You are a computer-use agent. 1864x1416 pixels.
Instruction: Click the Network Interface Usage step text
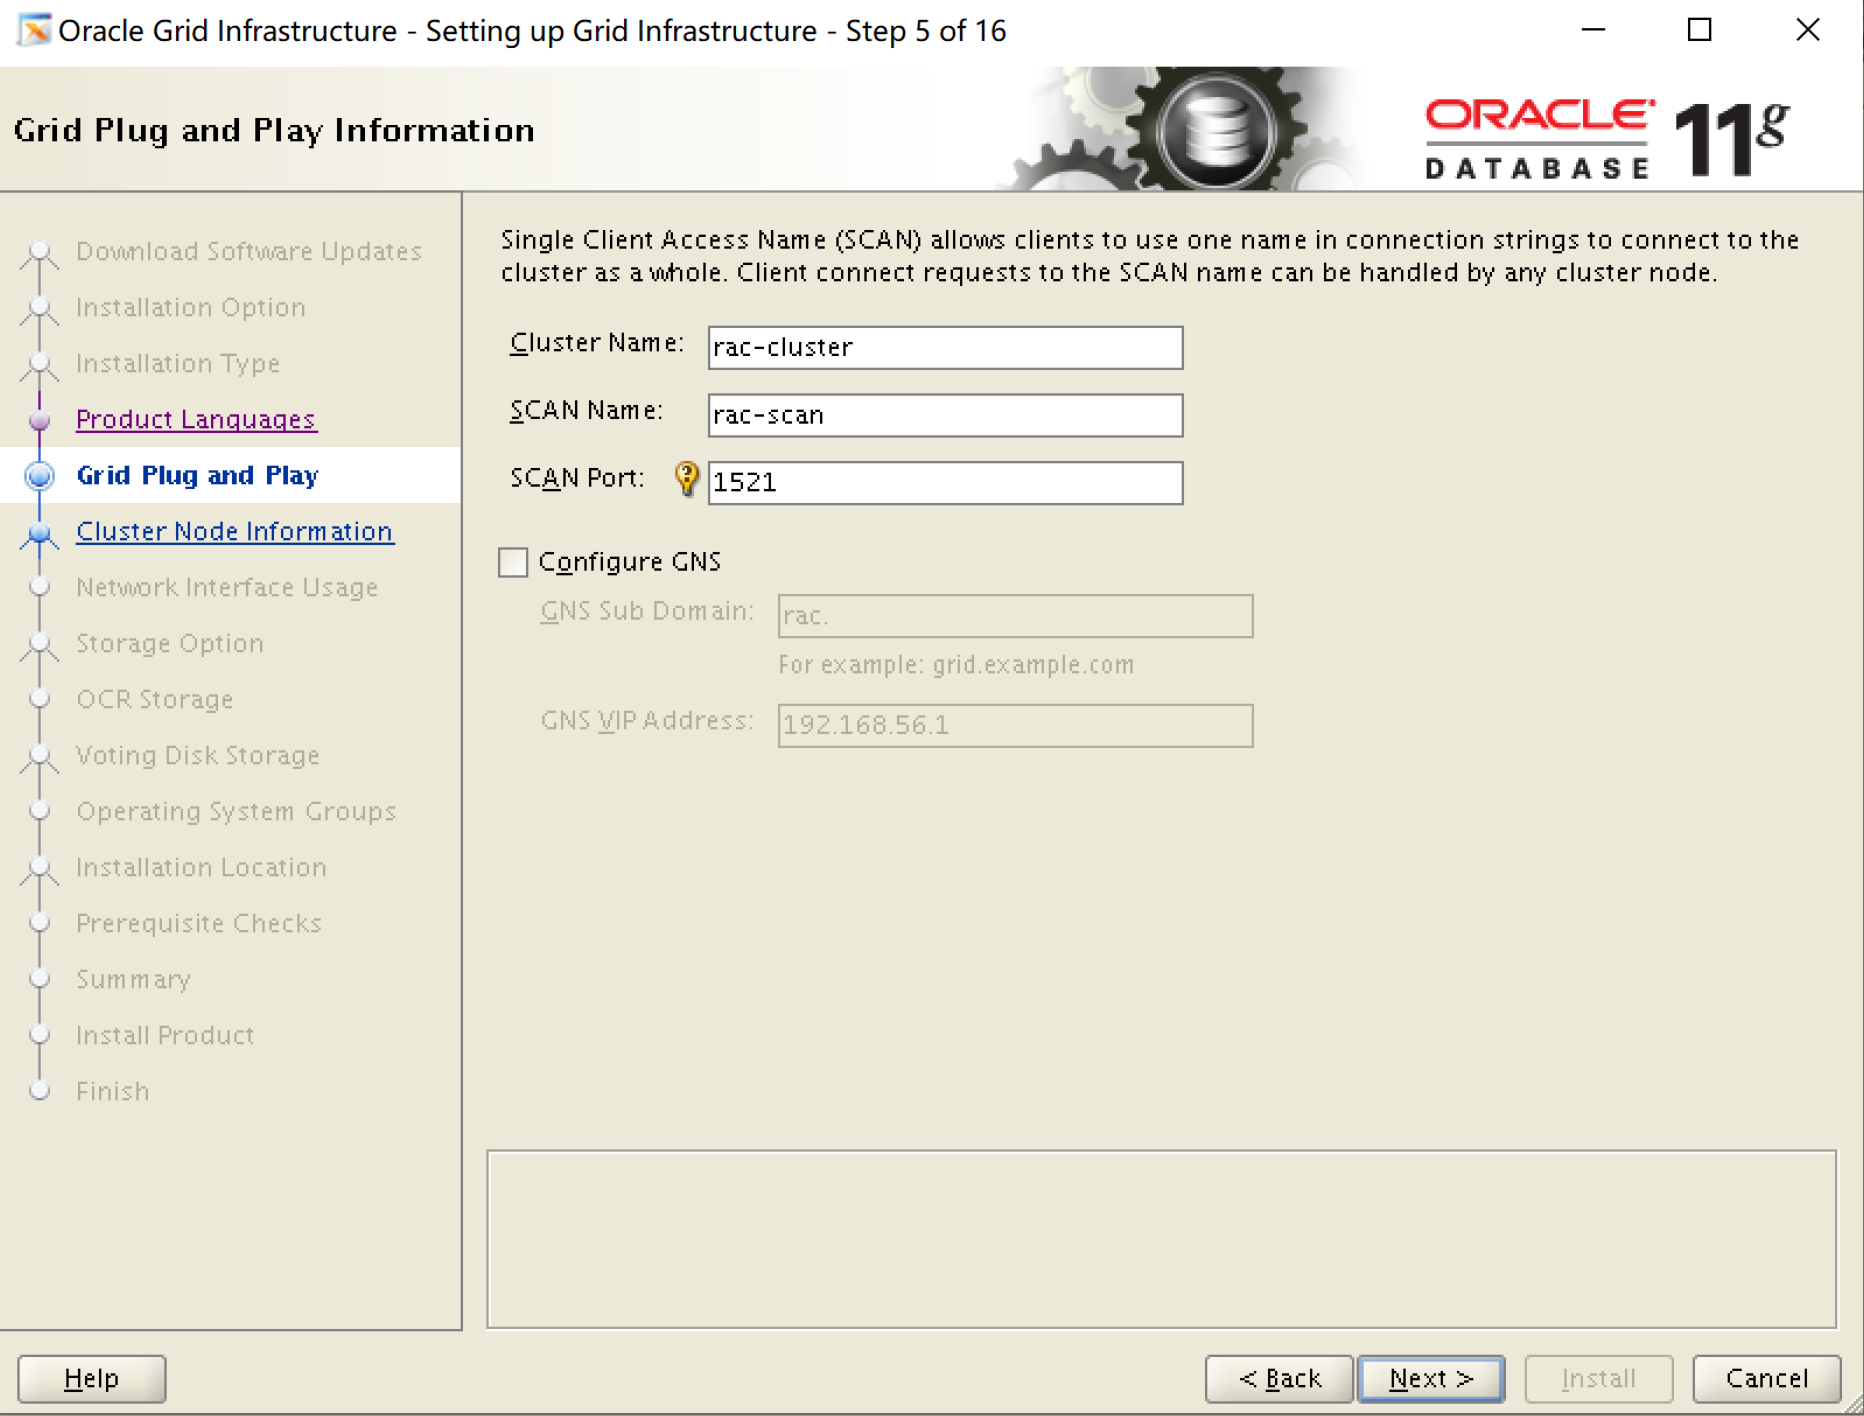[x=227, y=587]
